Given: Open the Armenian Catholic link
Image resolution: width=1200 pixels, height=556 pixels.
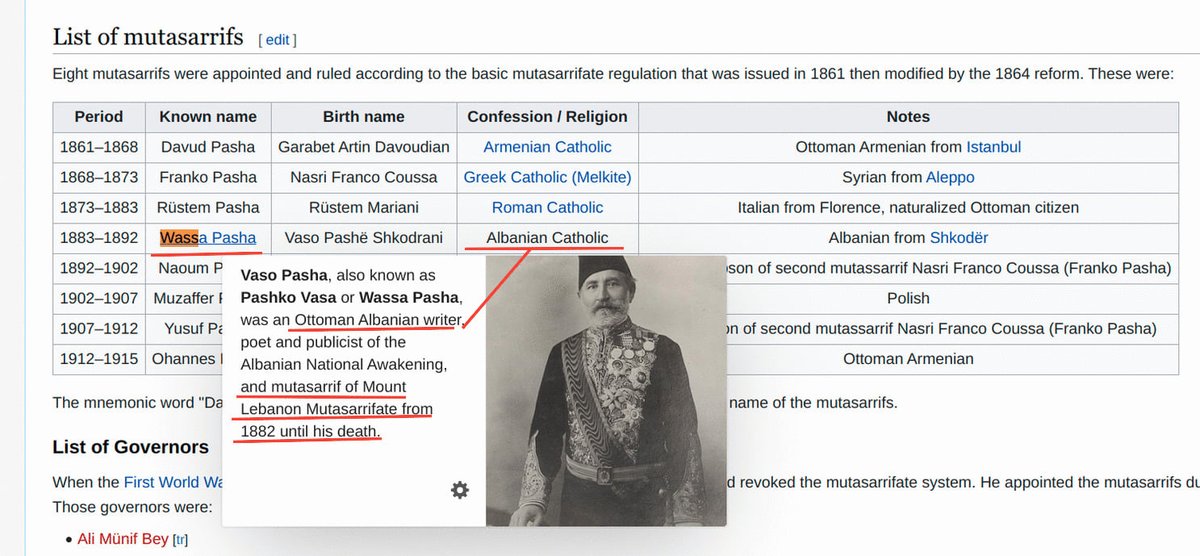Looking at the screenshot, I should 547,147.
